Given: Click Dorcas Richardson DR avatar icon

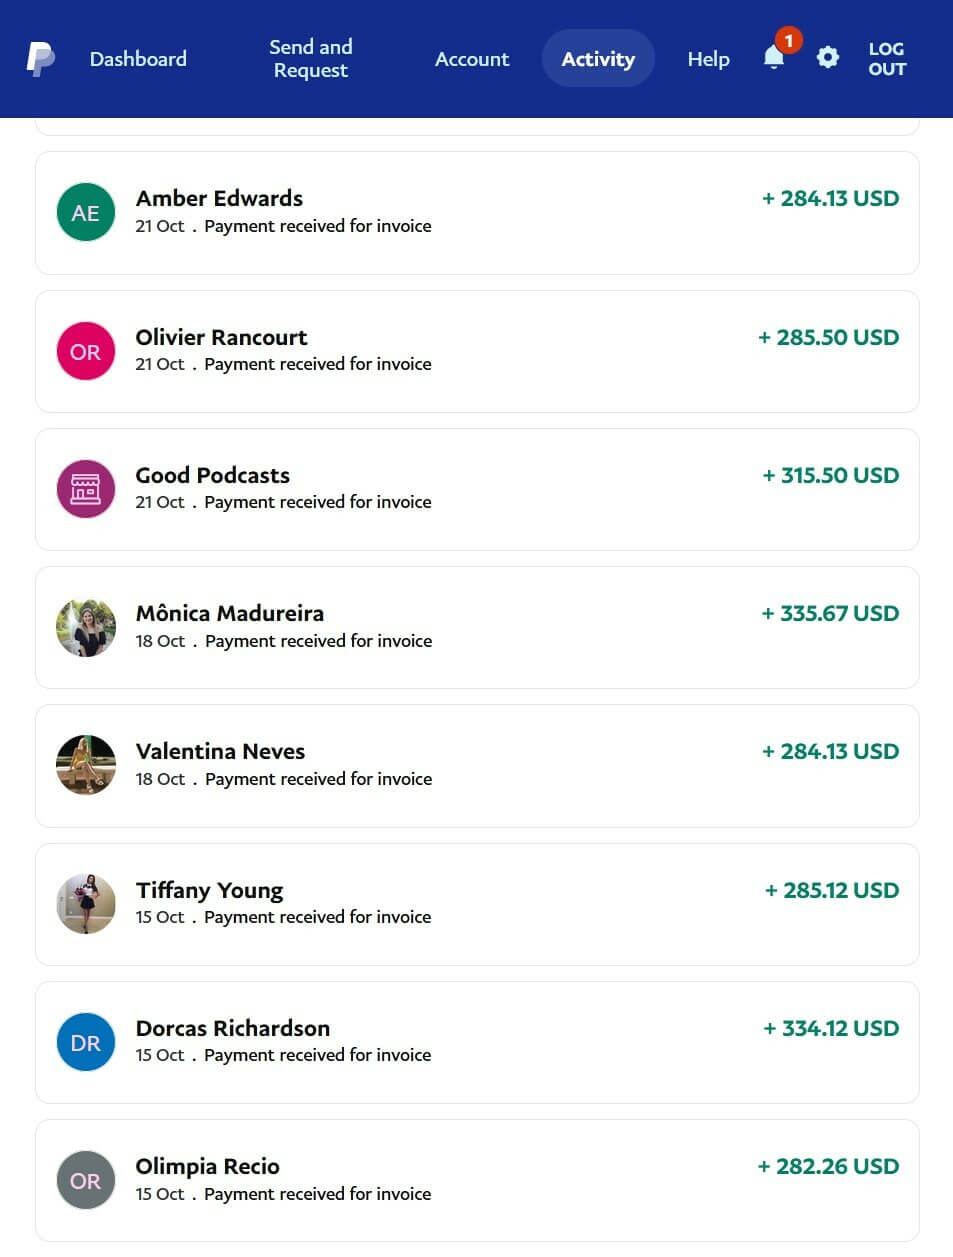Looking at the screenshot, I should [x=86, y=1042].
